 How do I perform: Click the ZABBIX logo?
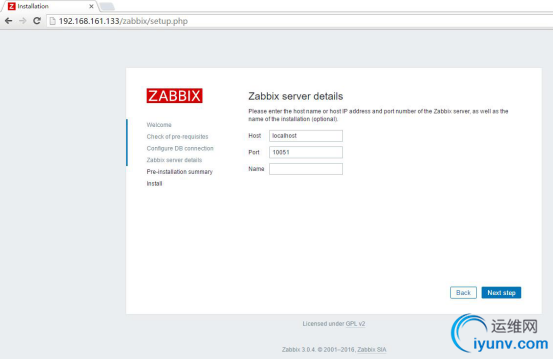pyautogui.click(x=175, y=96)
